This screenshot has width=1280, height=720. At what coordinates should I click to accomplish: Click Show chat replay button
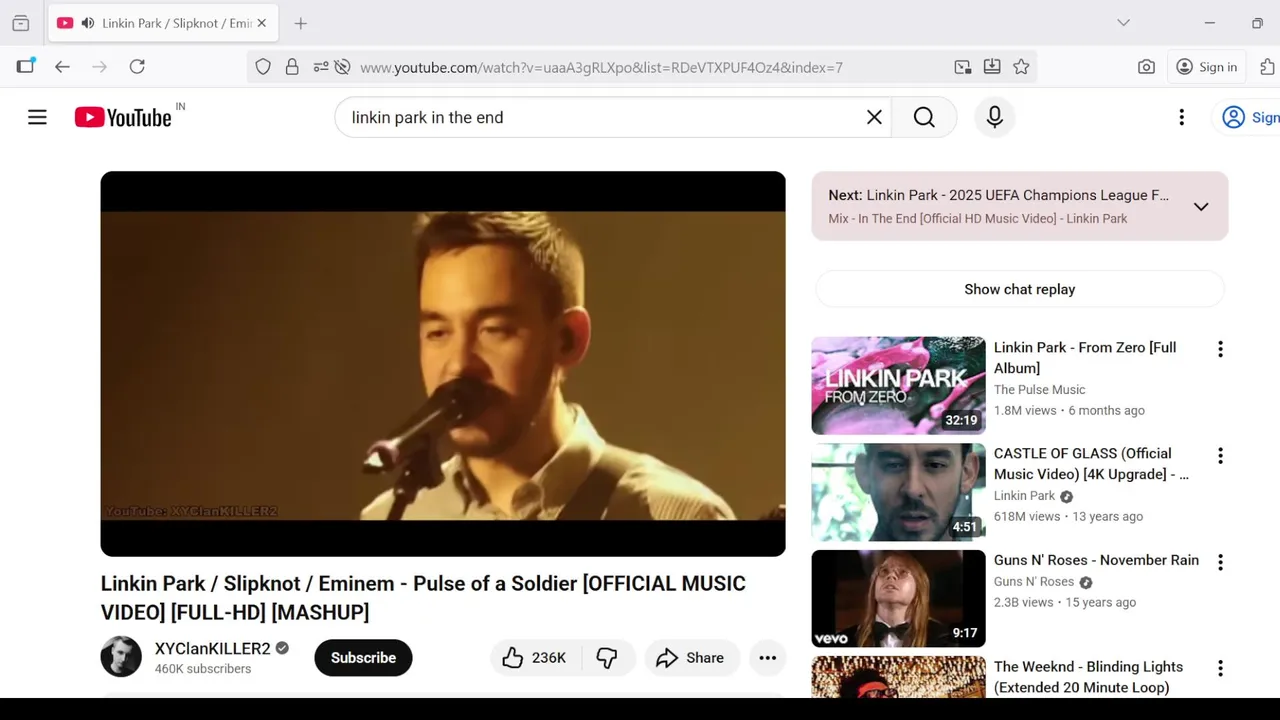(x=1019, y=289)
